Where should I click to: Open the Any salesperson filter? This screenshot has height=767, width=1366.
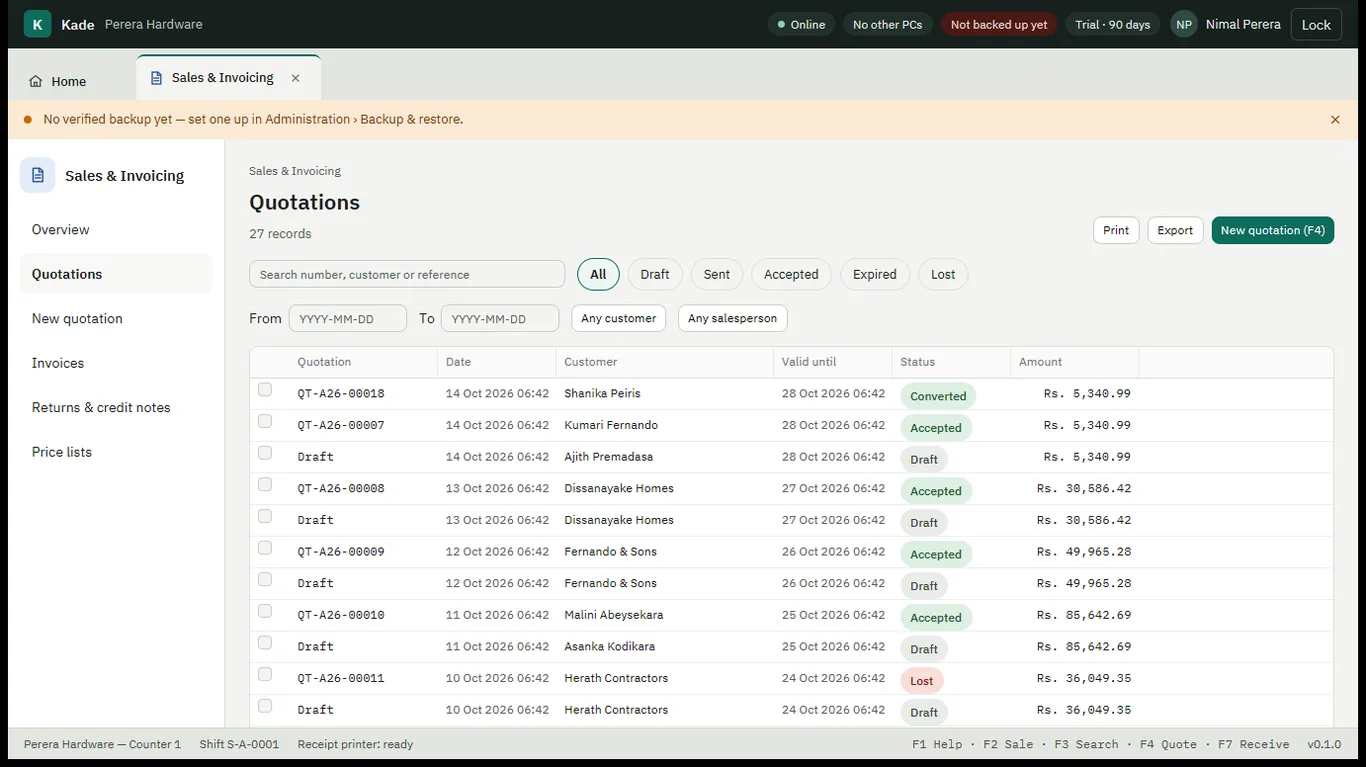(x=733, y=318)
